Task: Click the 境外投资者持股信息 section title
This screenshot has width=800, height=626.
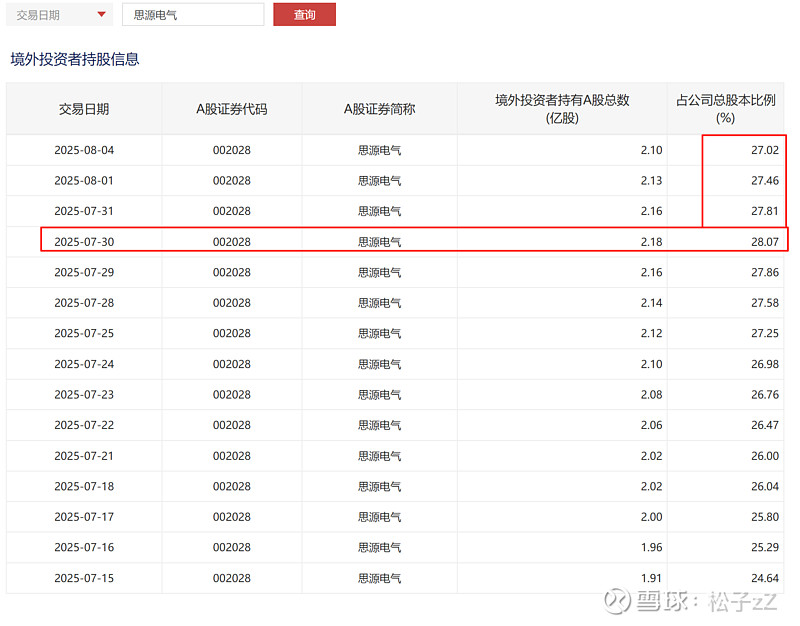Action: pyautogui.click(x=74, y=59)
